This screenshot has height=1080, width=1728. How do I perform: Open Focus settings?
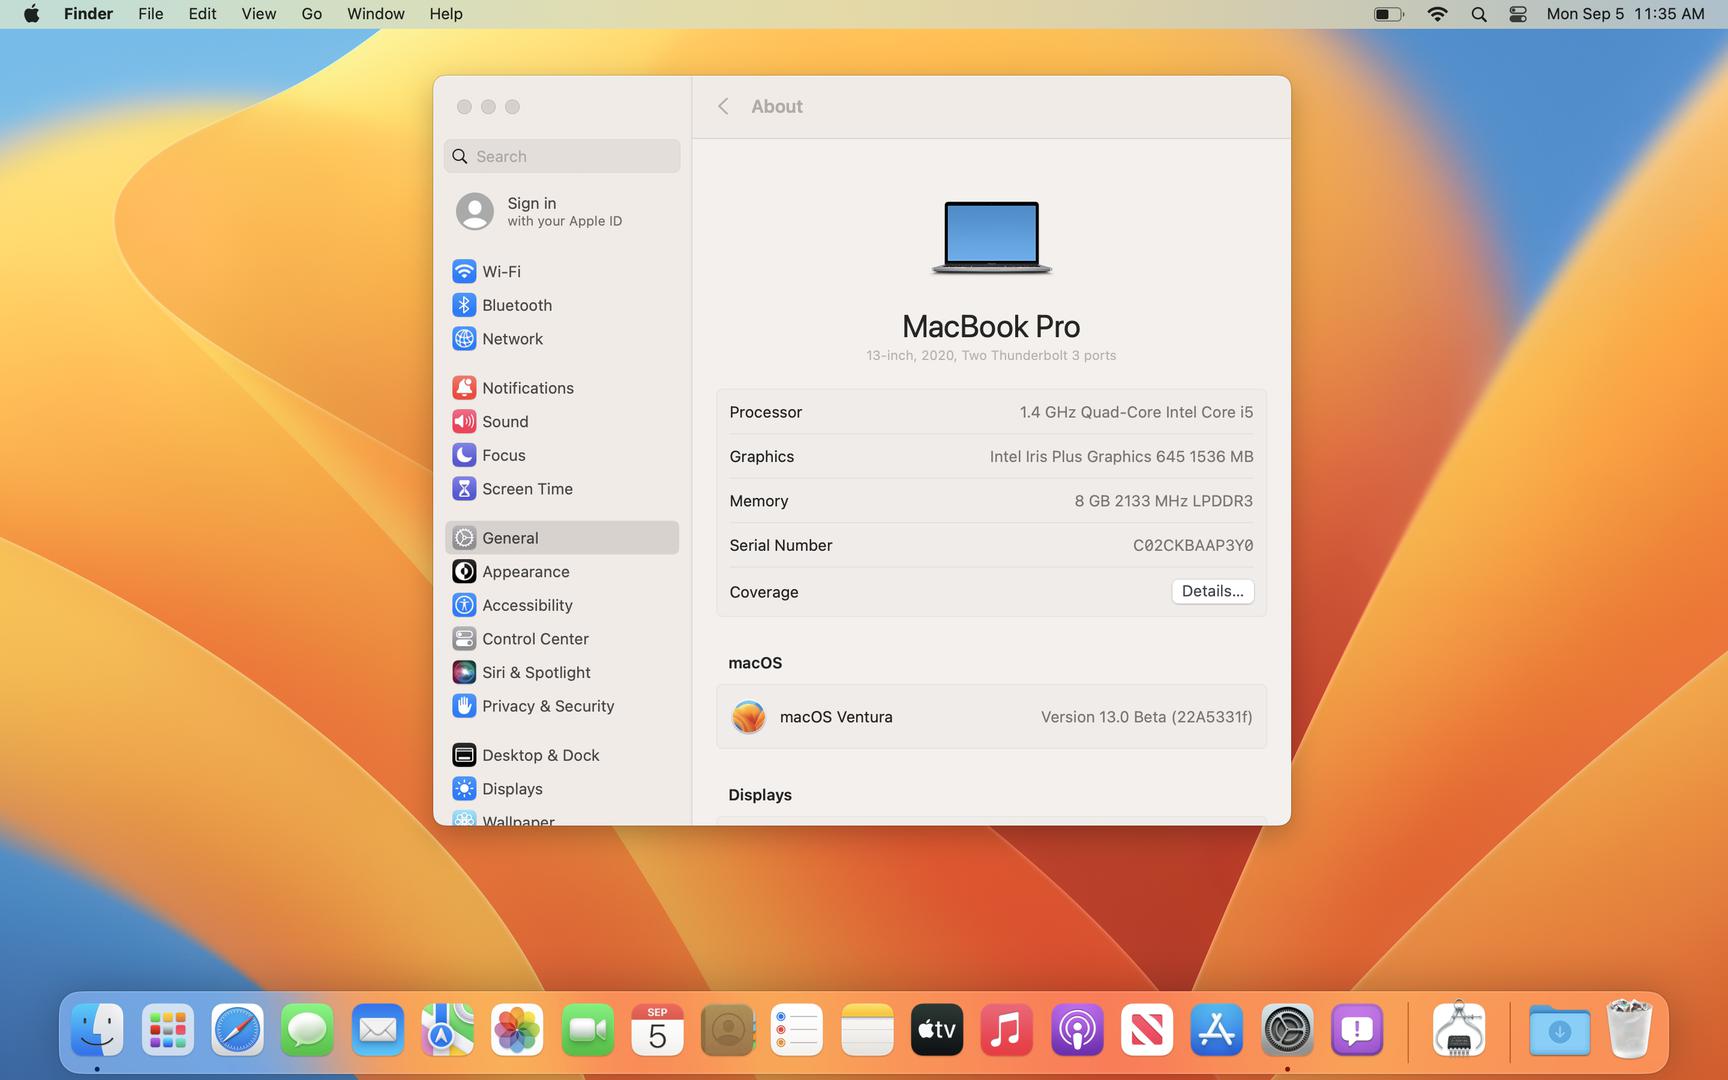561,455
